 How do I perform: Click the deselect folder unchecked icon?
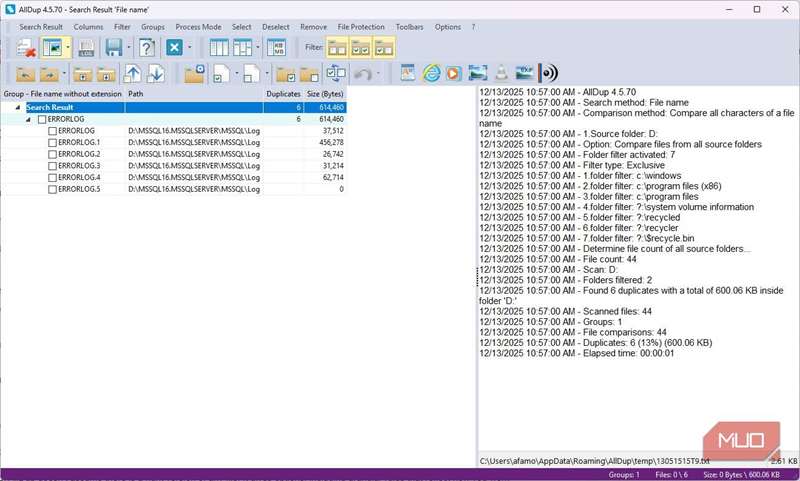pyautogui.click(x=309, y=74)
